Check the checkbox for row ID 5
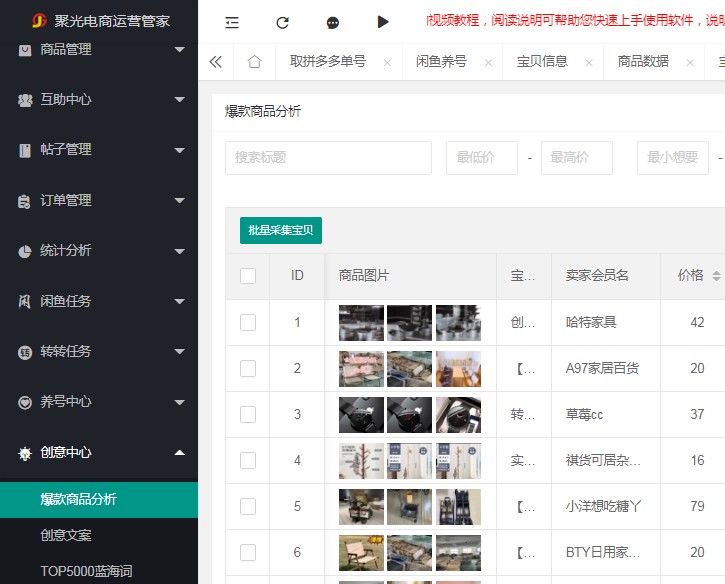The width and height of the screenshot is (725, 584). (248, 506)
